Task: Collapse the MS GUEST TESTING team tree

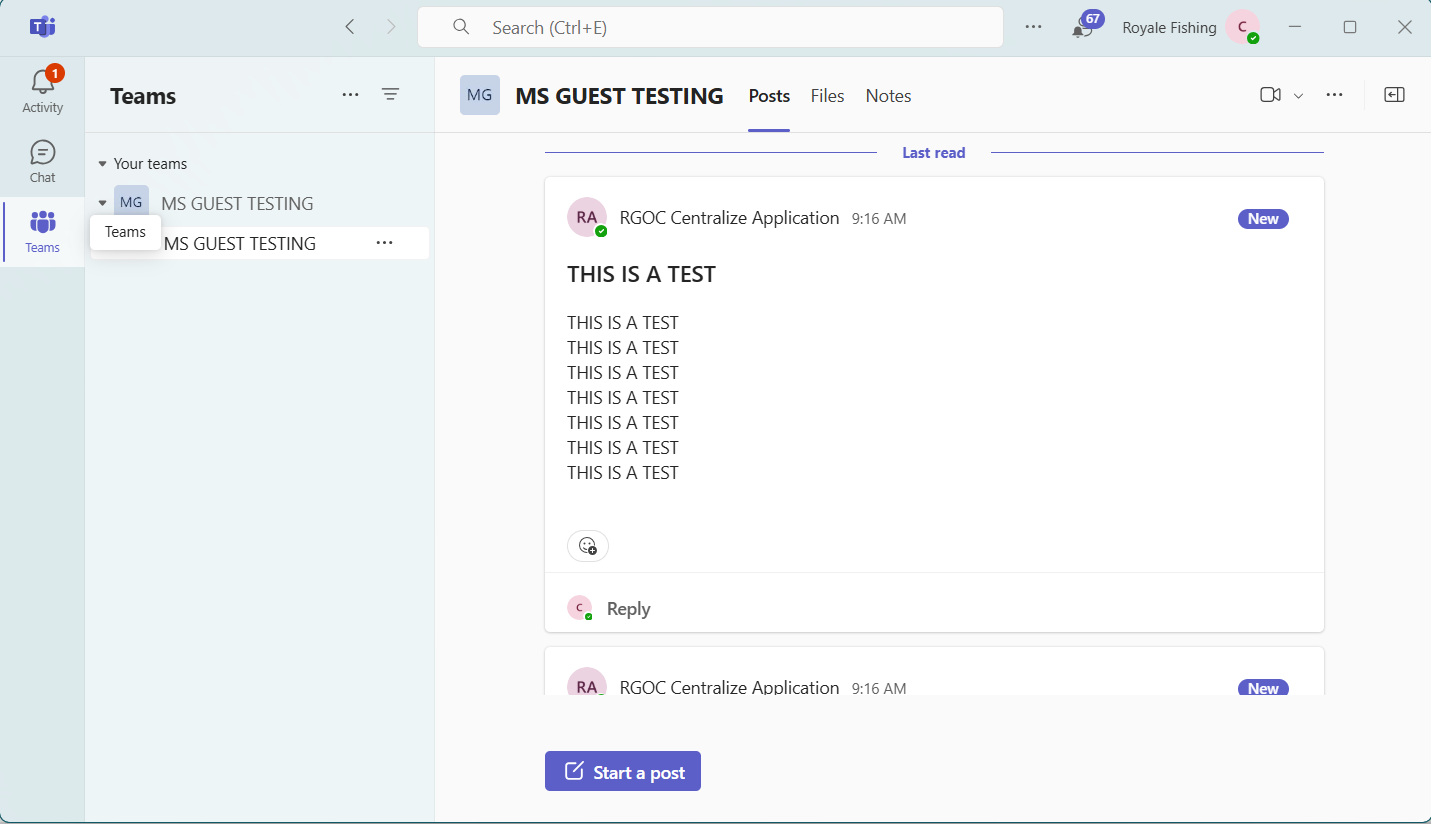Action: pyautogui.click(x=102, y=203)
